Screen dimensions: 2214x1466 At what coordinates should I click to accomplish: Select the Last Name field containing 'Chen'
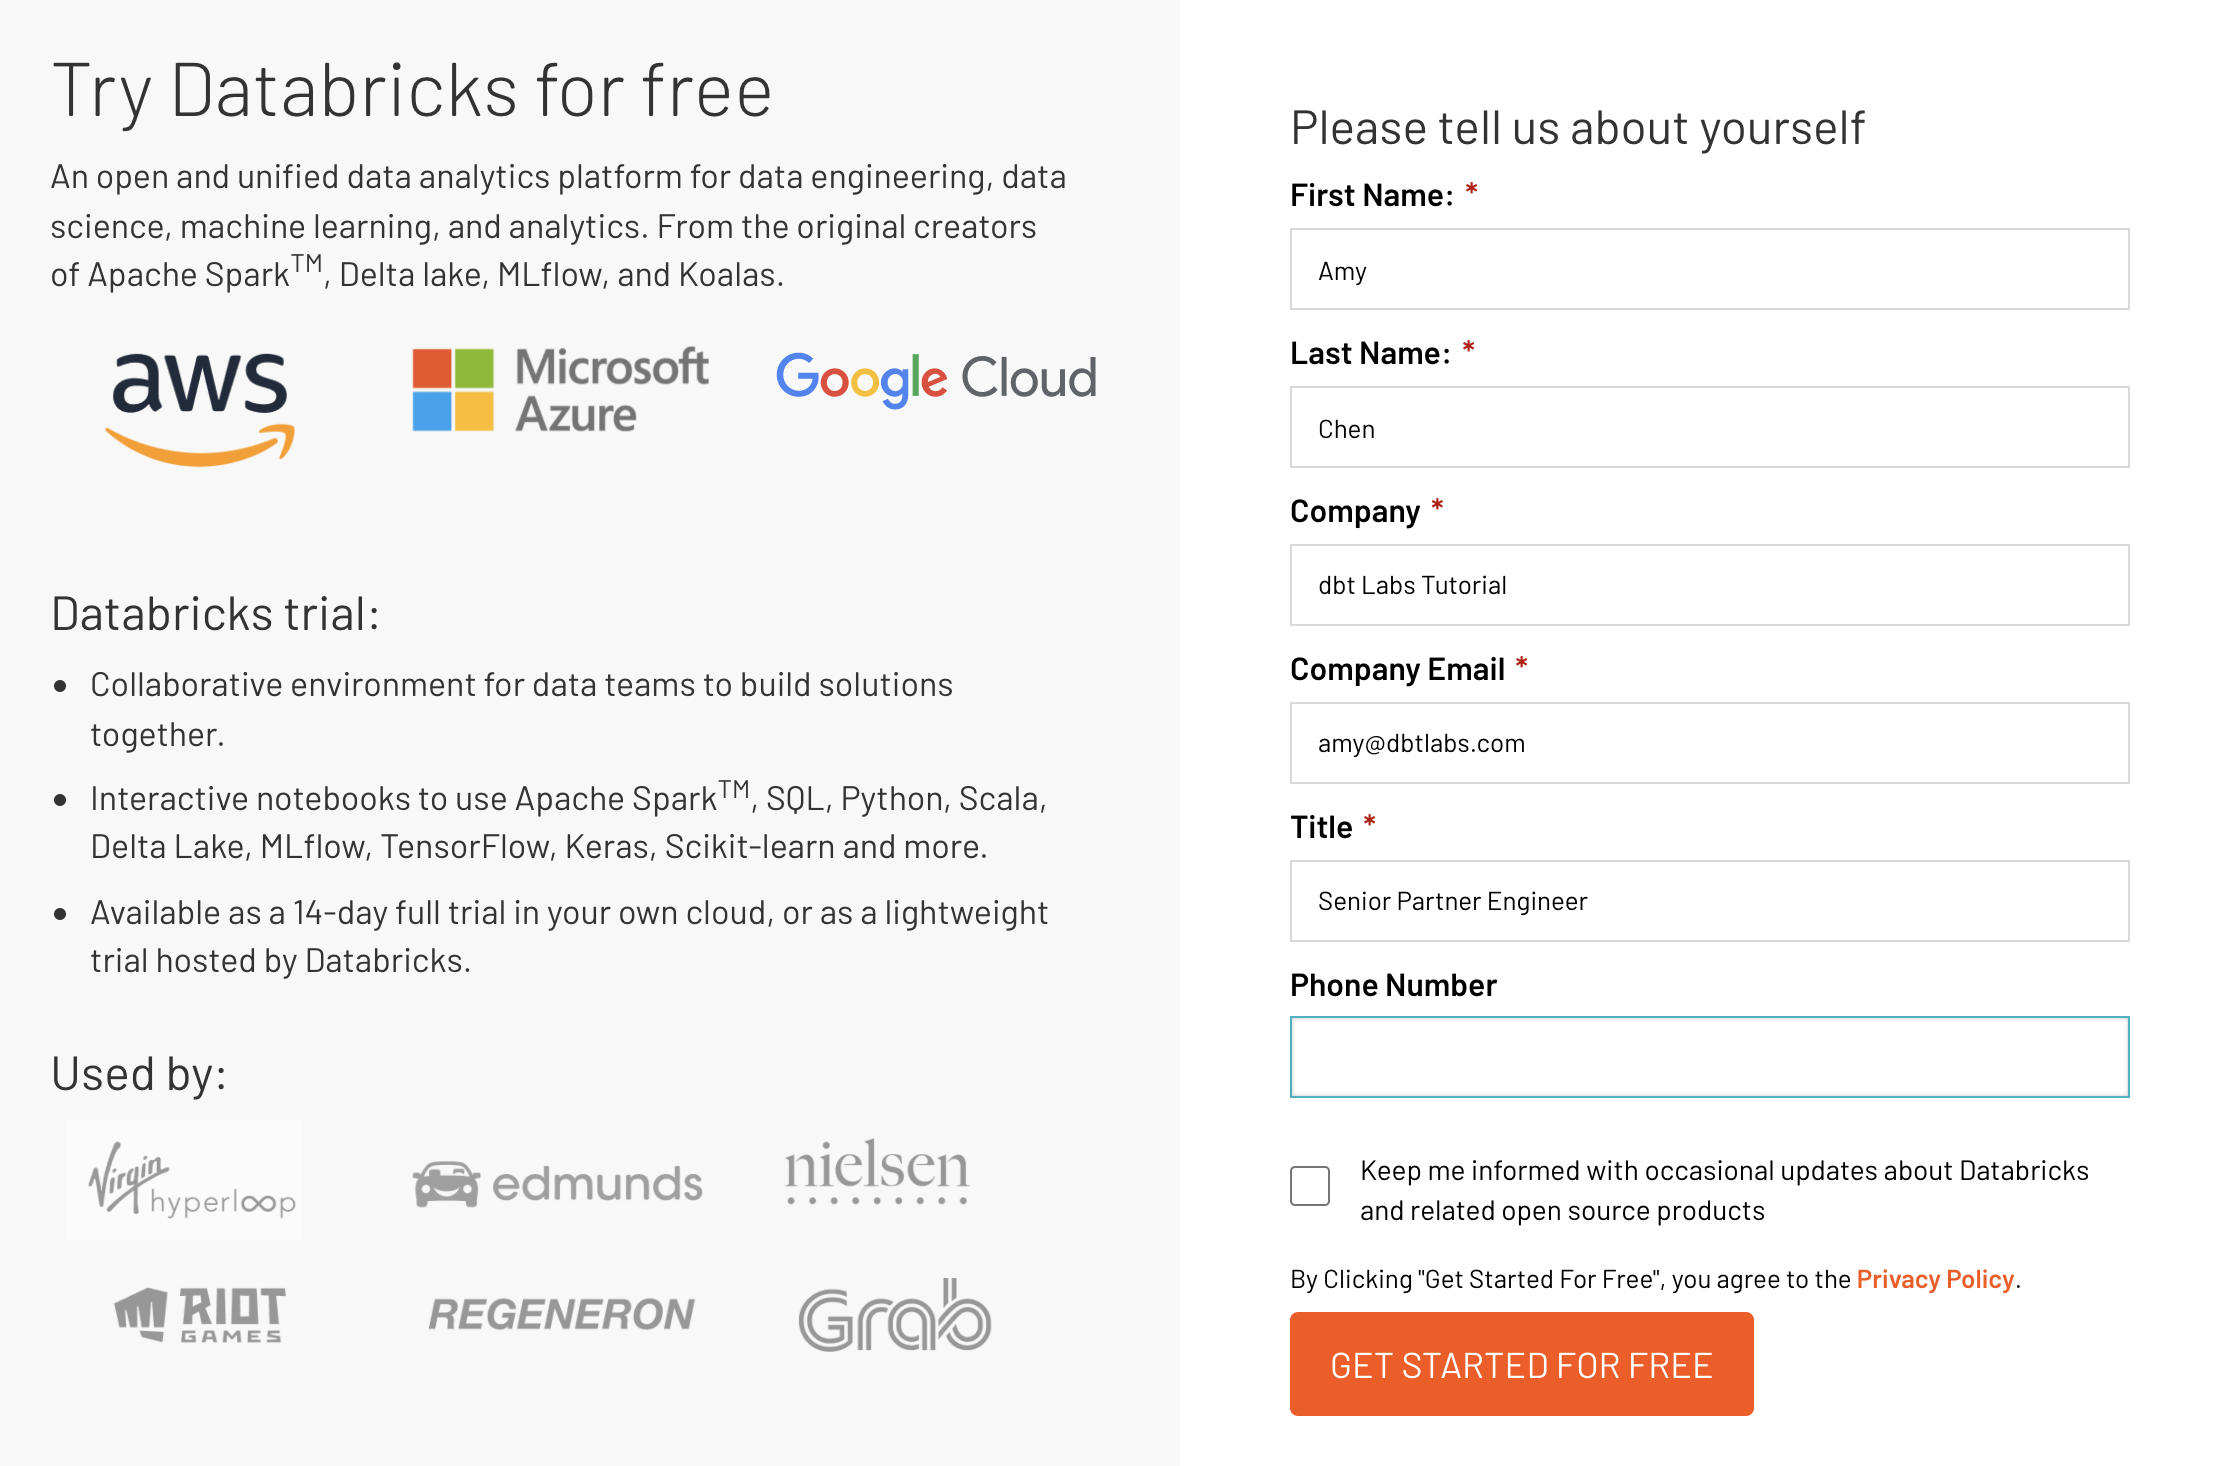pos(1711,427)
